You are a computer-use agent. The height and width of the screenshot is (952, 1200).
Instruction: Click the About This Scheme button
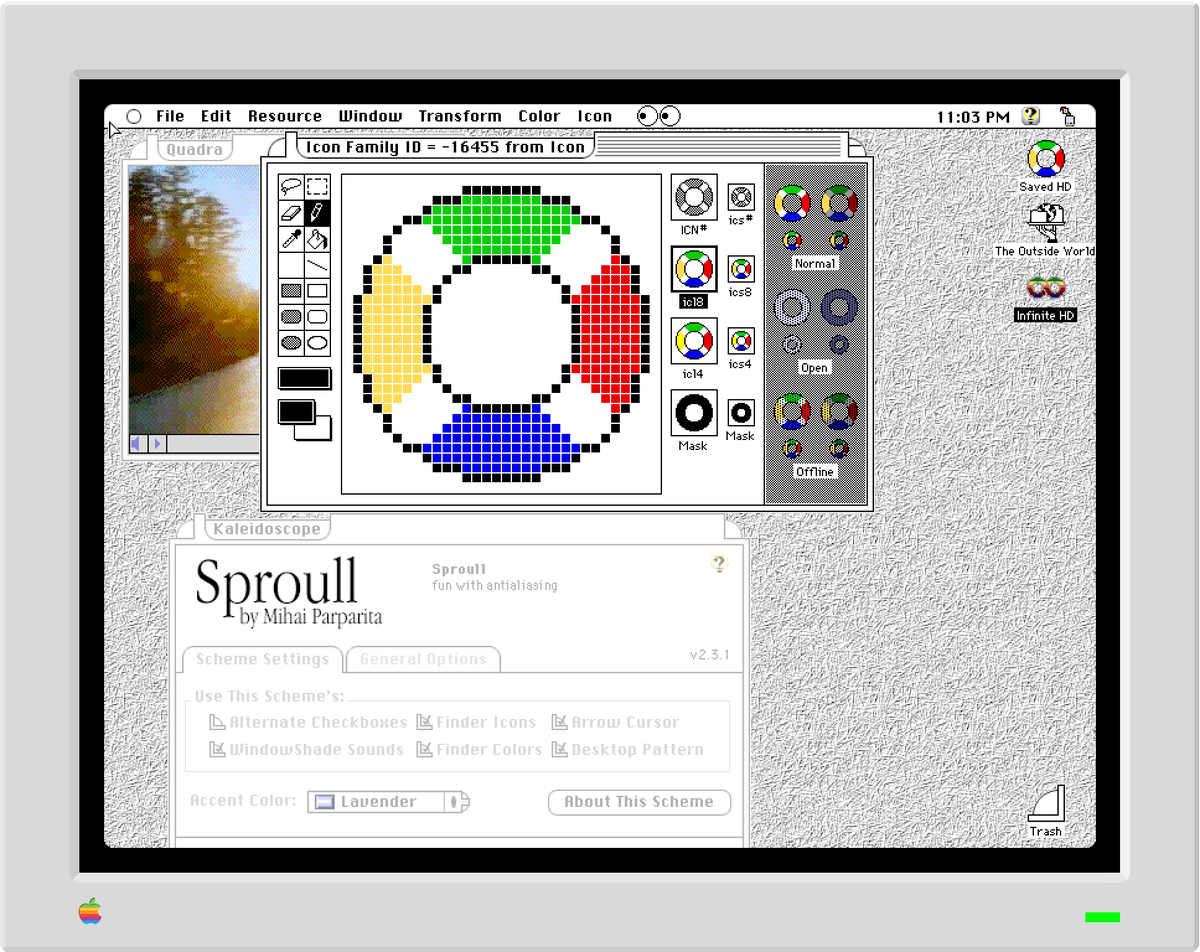[639, 802]
